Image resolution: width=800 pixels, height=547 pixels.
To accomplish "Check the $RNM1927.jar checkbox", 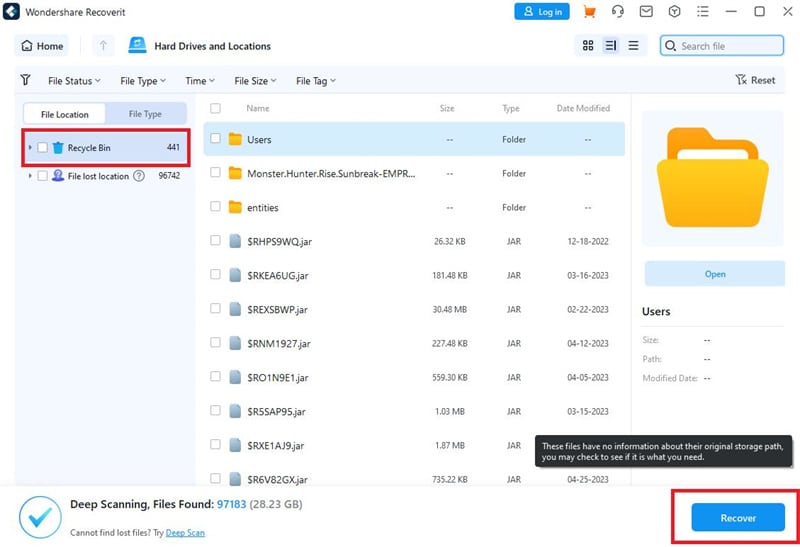I will click(215, 342).
